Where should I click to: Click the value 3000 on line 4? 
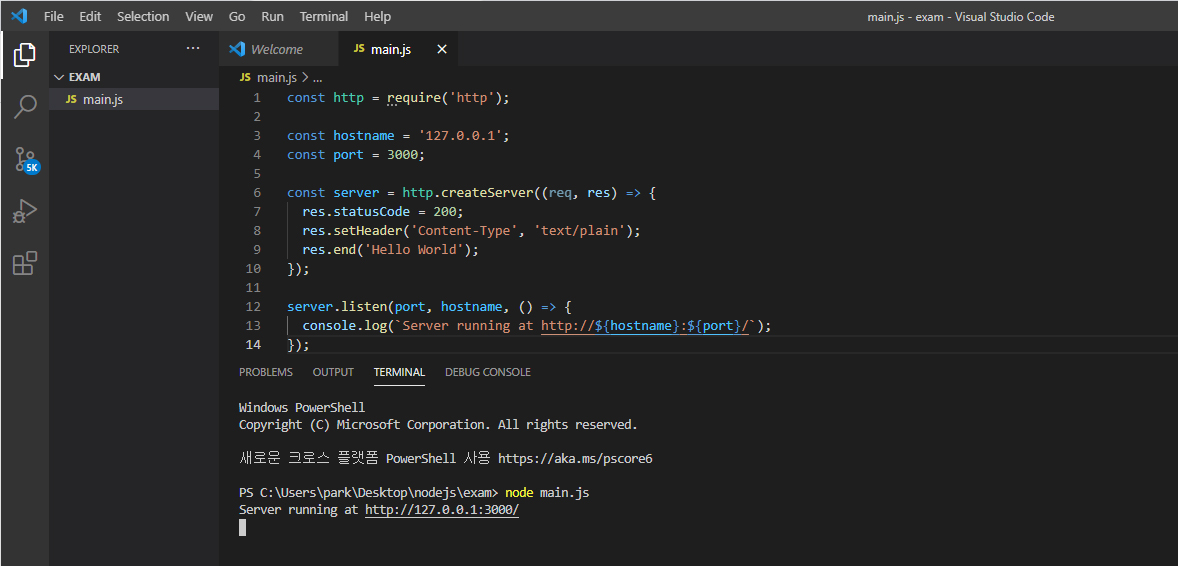click(x=402, y=155)
